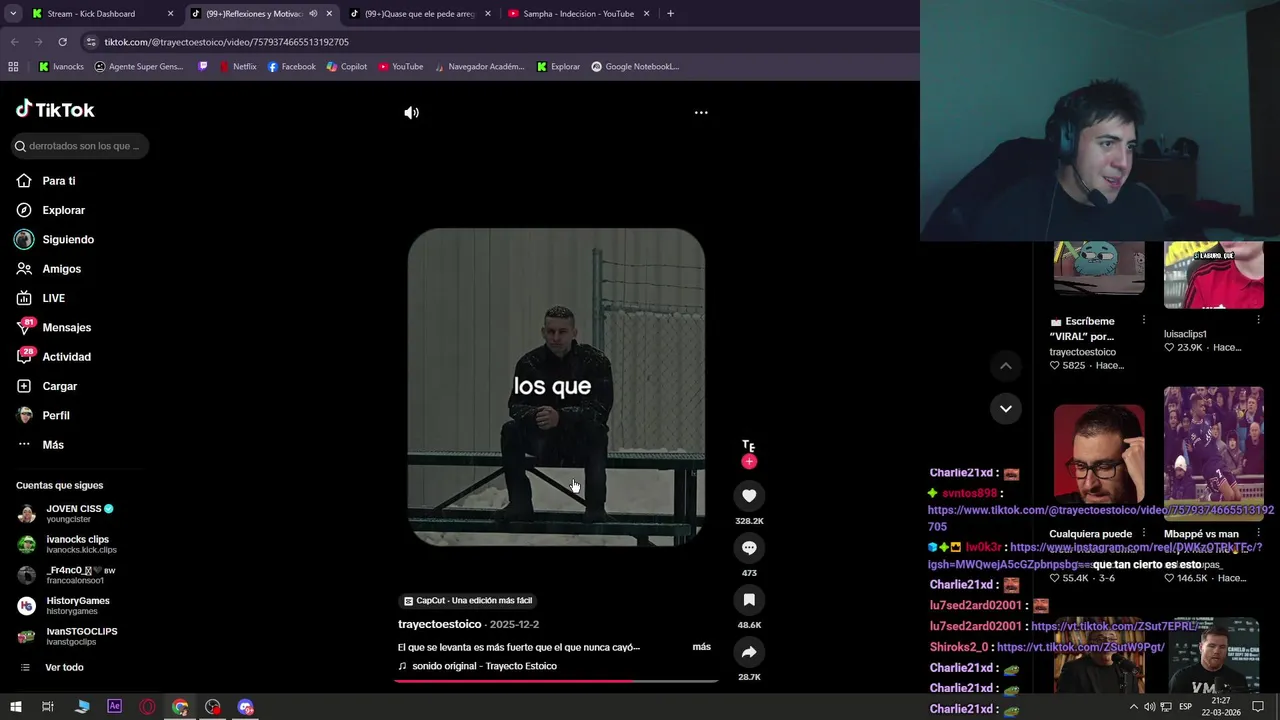1280x720 pixels.
Task: Open the Chrome apps grid icon
Action: 13,67
